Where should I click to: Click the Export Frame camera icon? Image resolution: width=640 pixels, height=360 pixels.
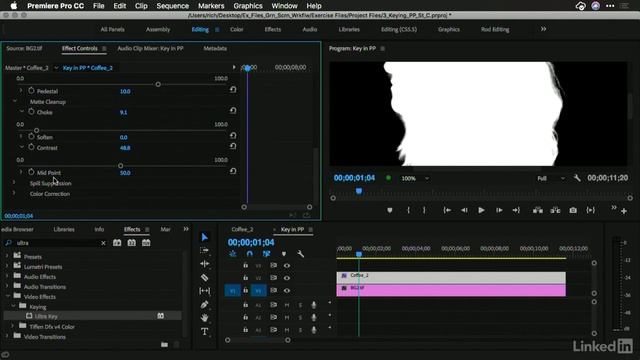pyautogui.click(x=573, y=210)
